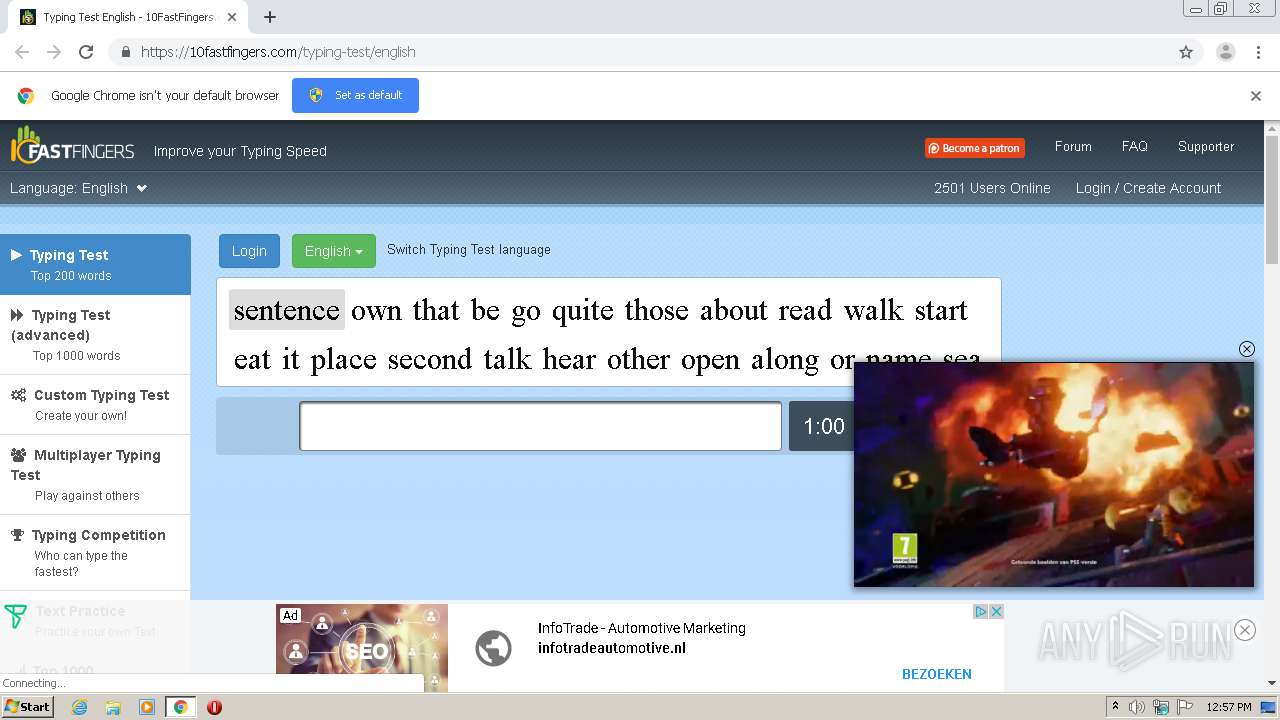1280x720 pixels.
Task: Open the Language: English dropdown
Action: point(78,188)
